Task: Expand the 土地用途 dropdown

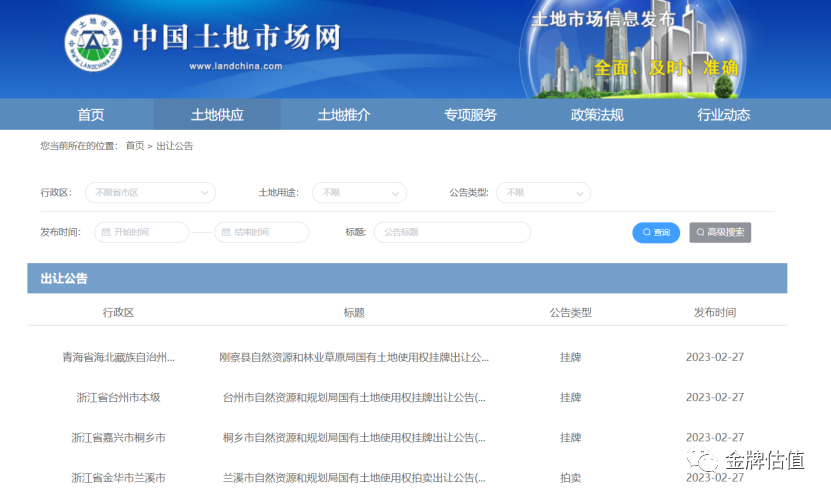Action: pyautogui.click(x=359, y=193)
